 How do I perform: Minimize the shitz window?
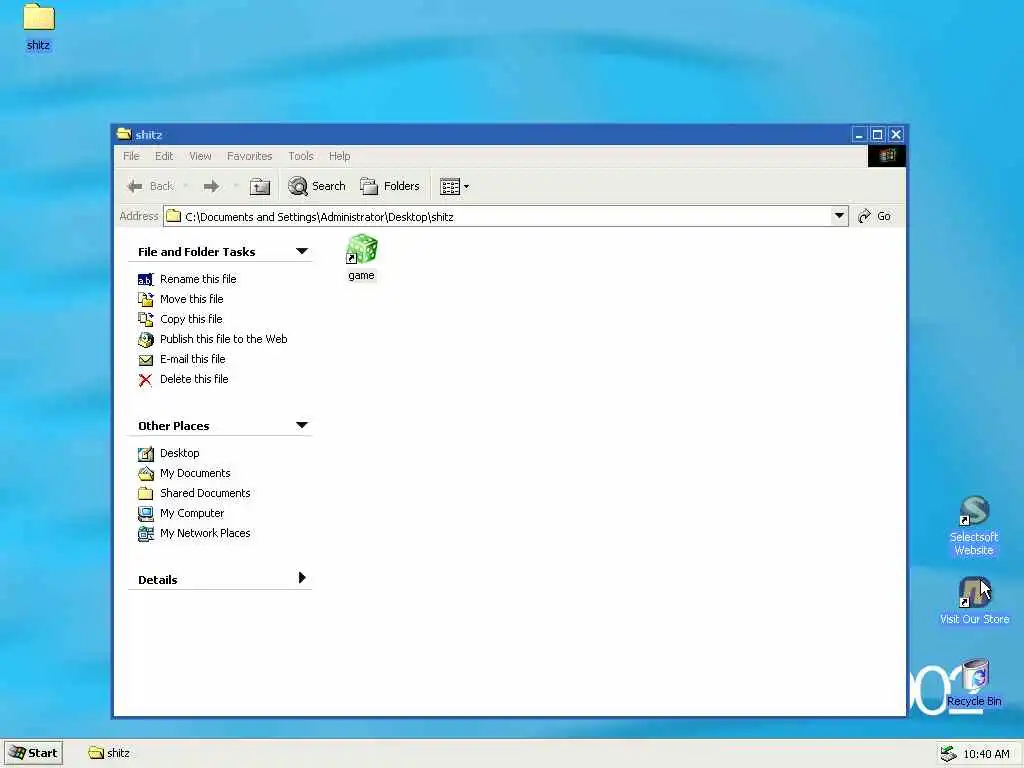click(x=859, y=135)
